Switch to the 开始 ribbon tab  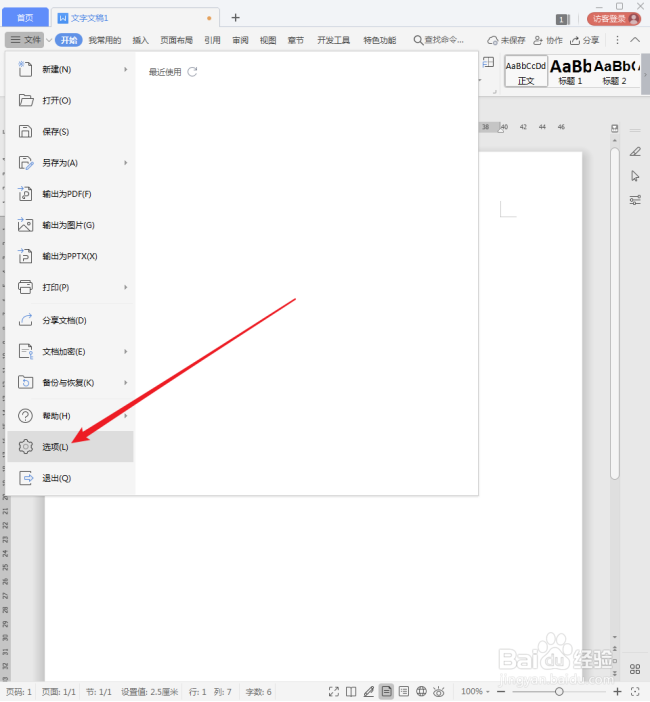coord(69,40)
